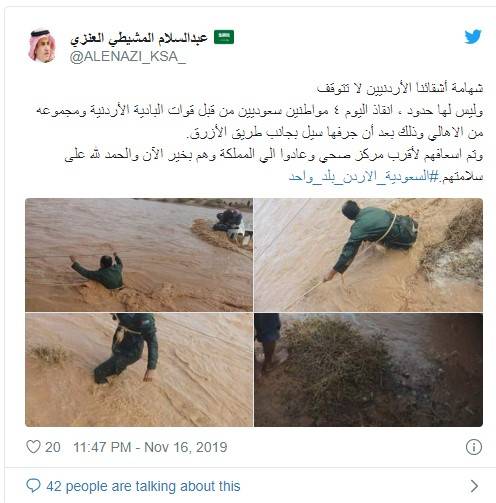Open bottom-right photo of shrub at water edge
The image size is (496, 503).
pyautogui.click(x=368, y=370)
